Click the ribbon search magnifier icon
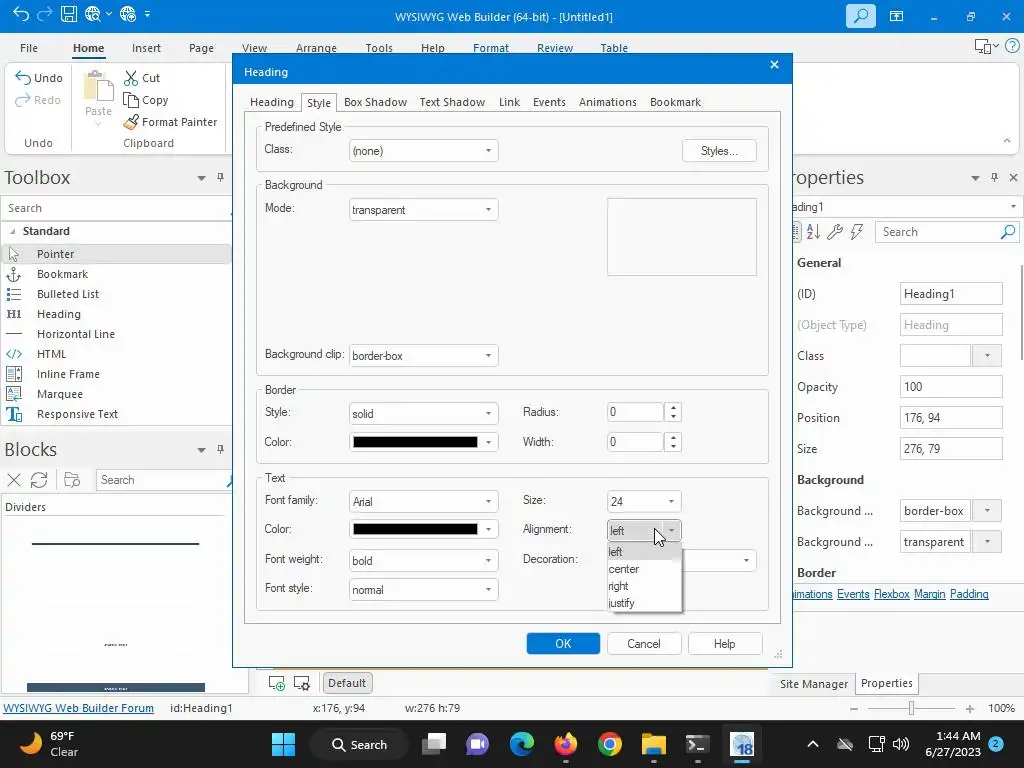This screenshot has width=1024, height=768. 861,16
